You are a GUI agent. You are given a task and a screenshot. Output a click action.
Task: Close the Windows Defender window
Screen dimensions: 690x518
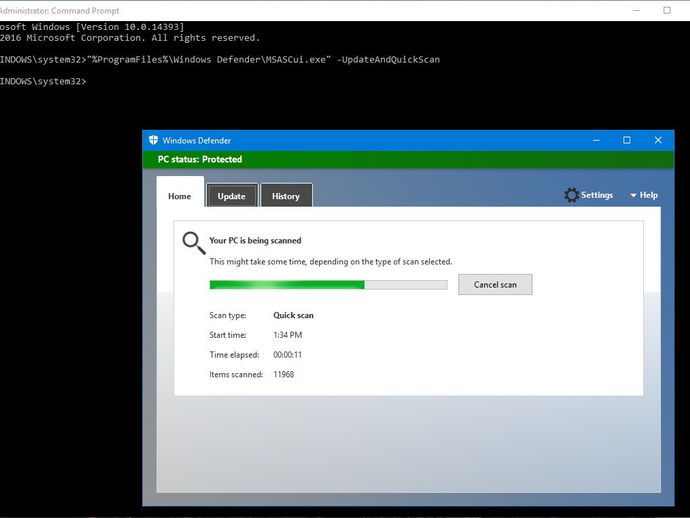(x=658, y=140)
